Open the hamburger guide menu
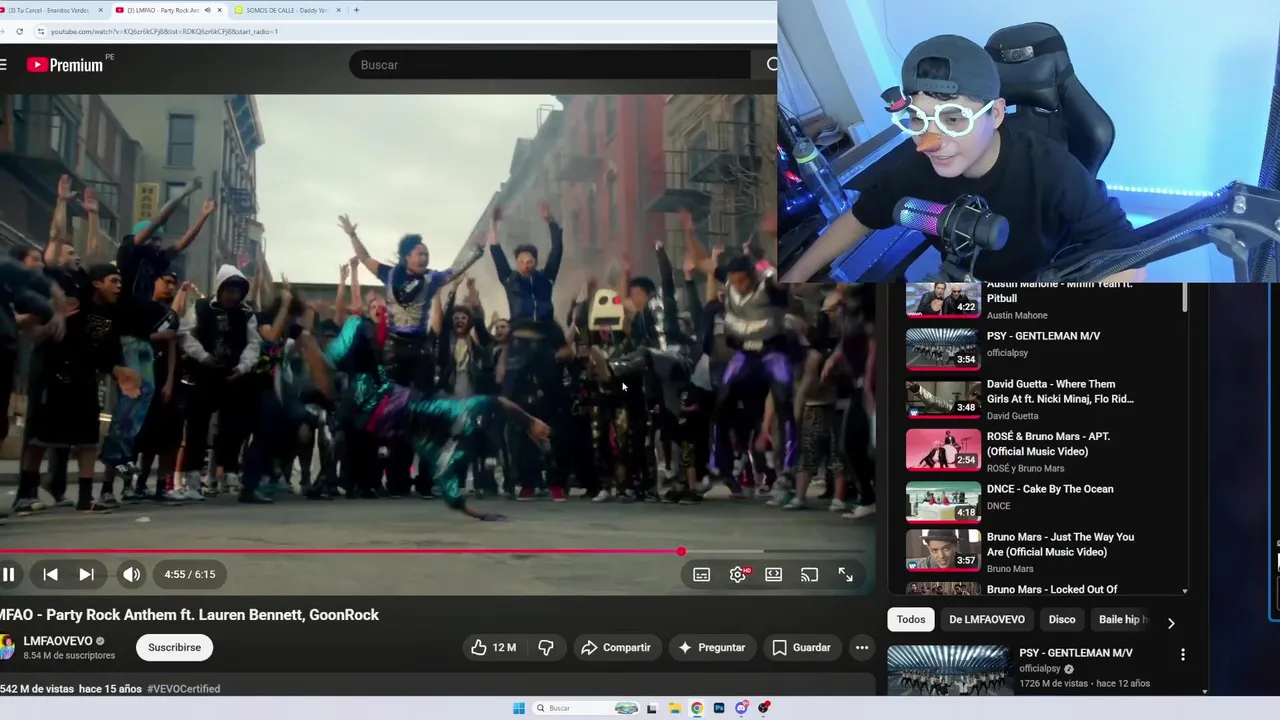This screenshot has width=1280, height=720. pyautogui.click(x=3, y=65)
